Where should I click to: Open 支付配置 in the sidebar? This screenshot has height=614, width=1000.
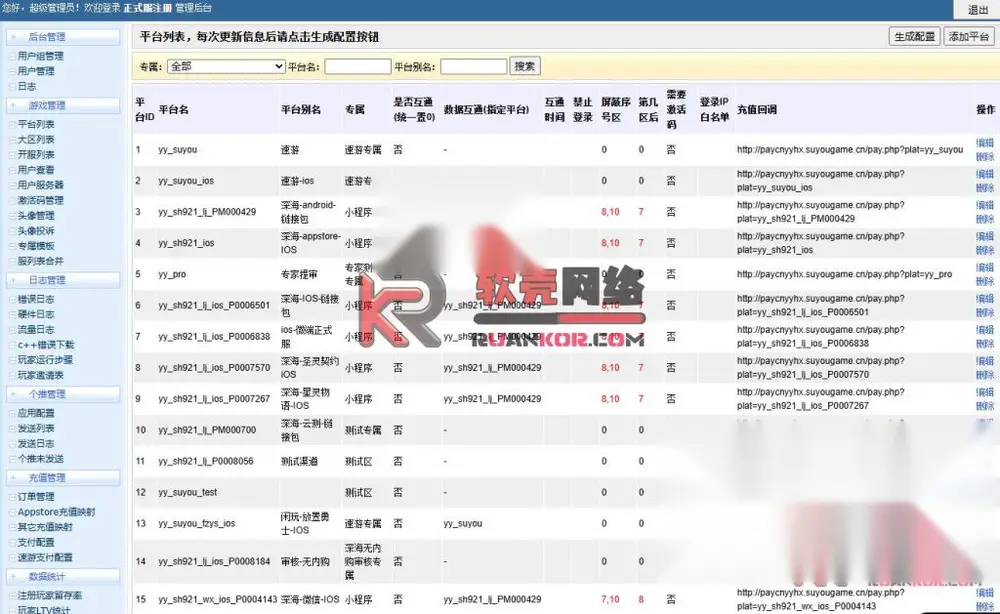[36, 543]
